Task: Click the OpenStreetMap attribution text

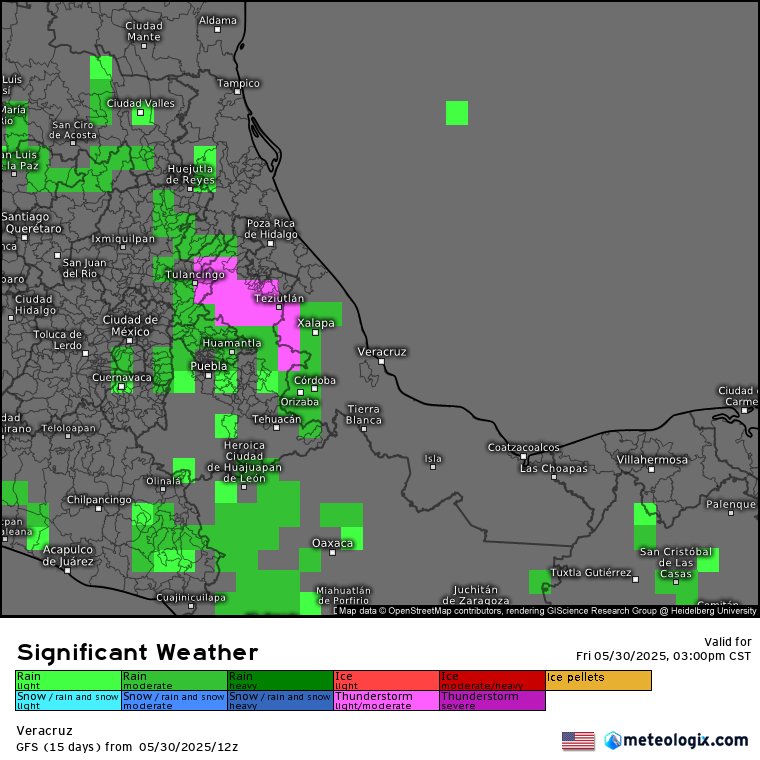Action: pos(547,611)
